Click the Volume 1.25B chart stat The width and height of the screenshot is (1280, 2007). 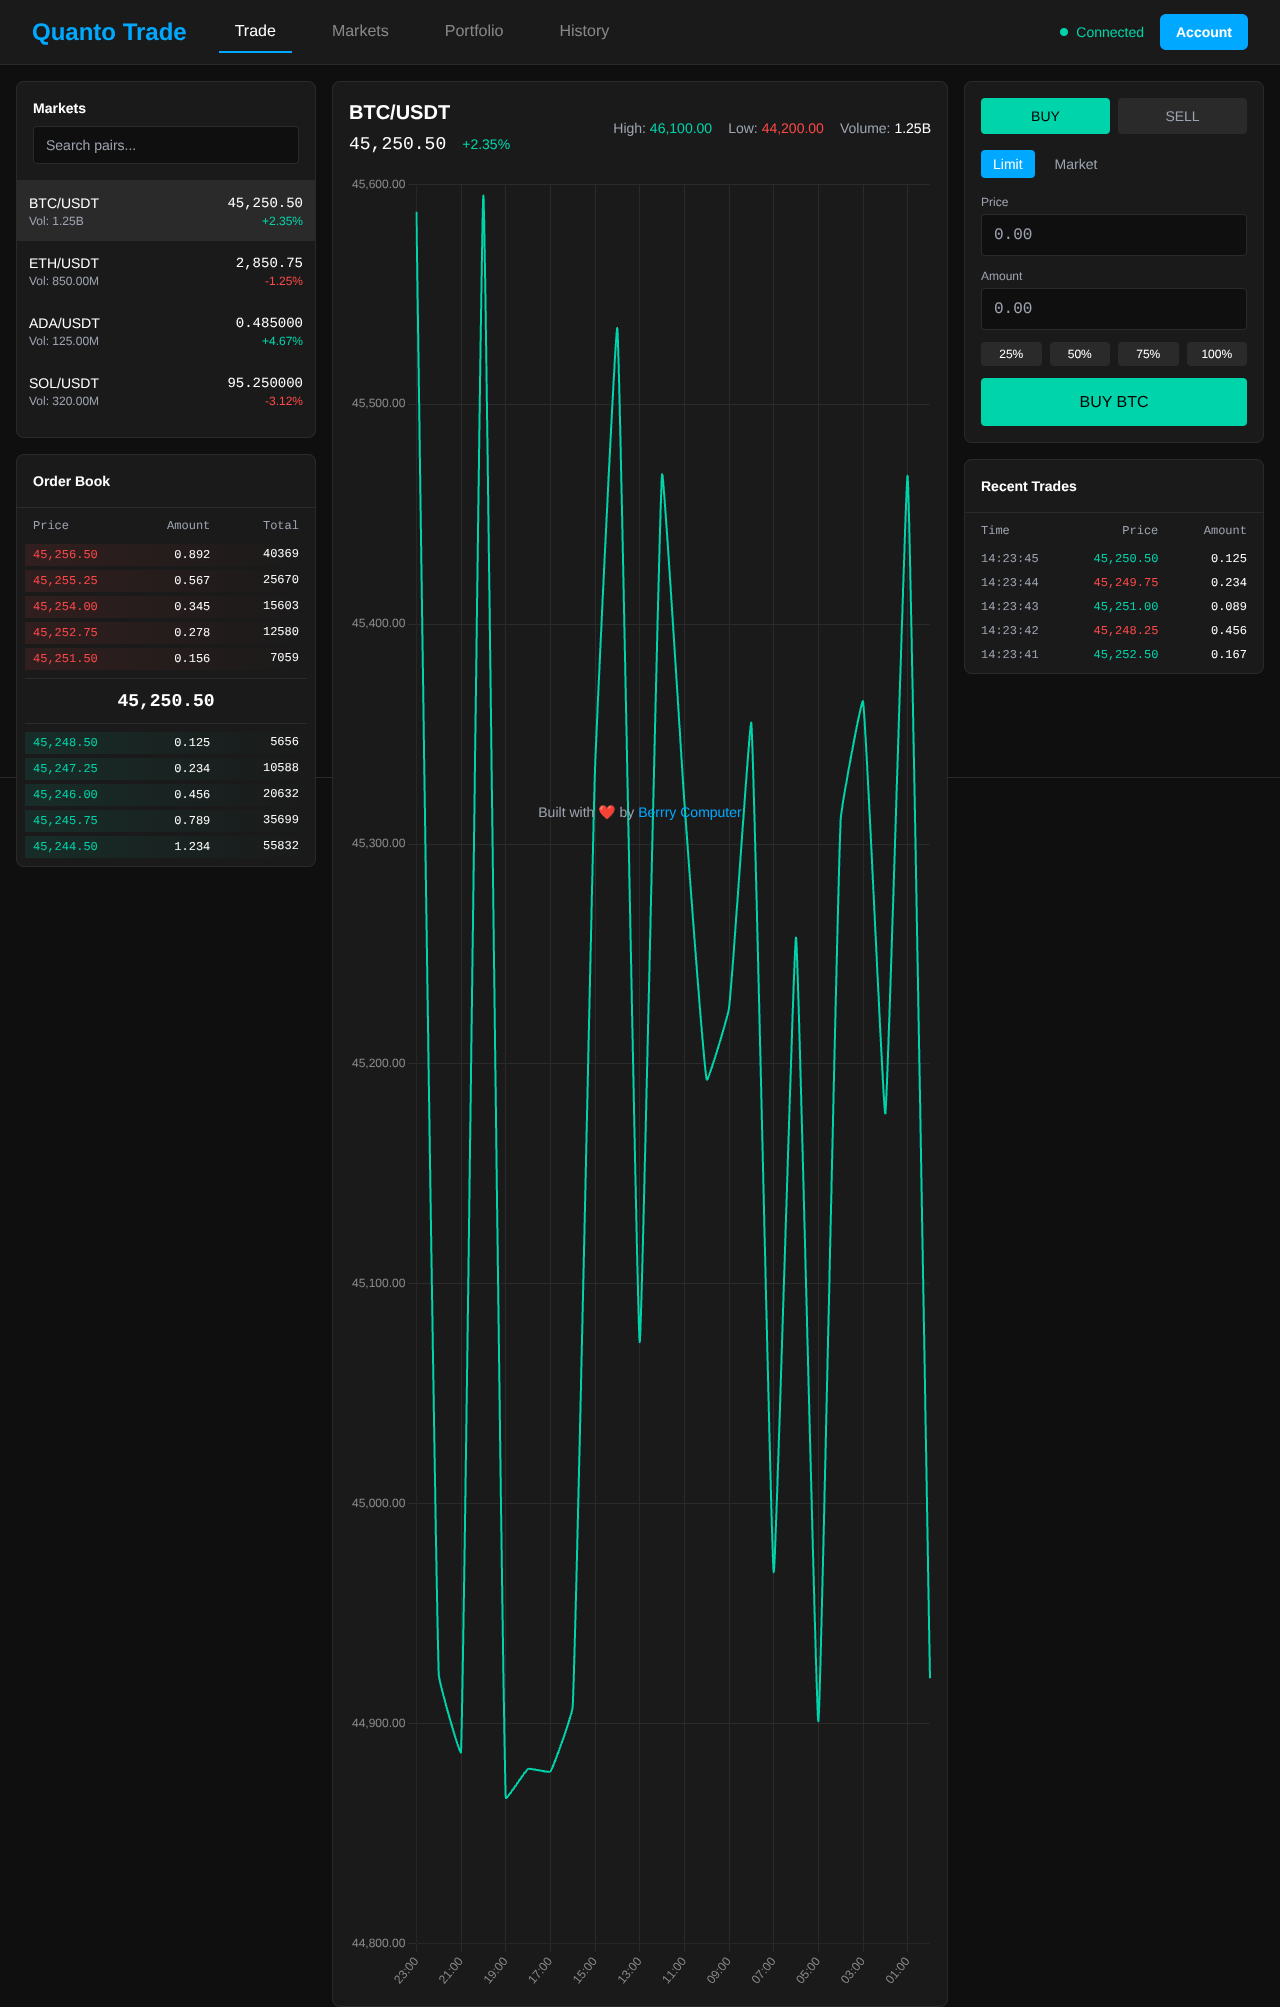coord(885,128)
